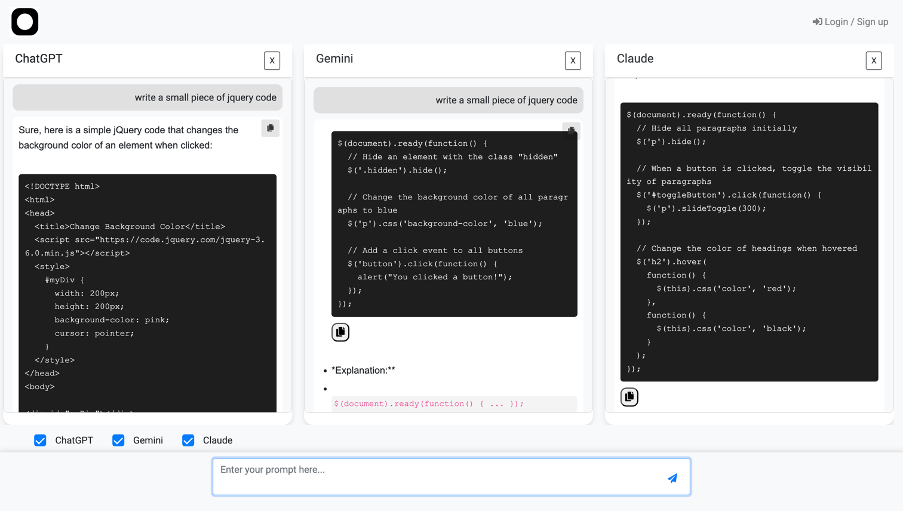Send the prompt with the paper plane icon
This screenshot has width=904, height=512.
tap(672, 478)
